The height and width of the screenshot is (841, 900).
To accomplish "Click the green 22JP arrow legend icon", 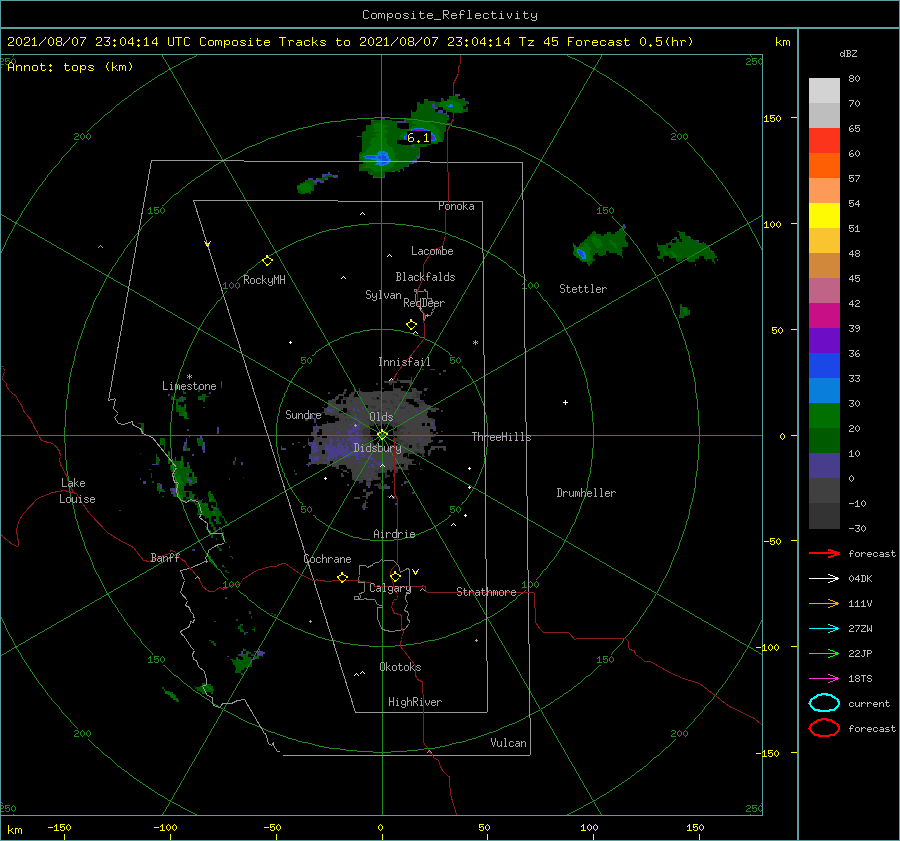I will (x=824, y=653).
